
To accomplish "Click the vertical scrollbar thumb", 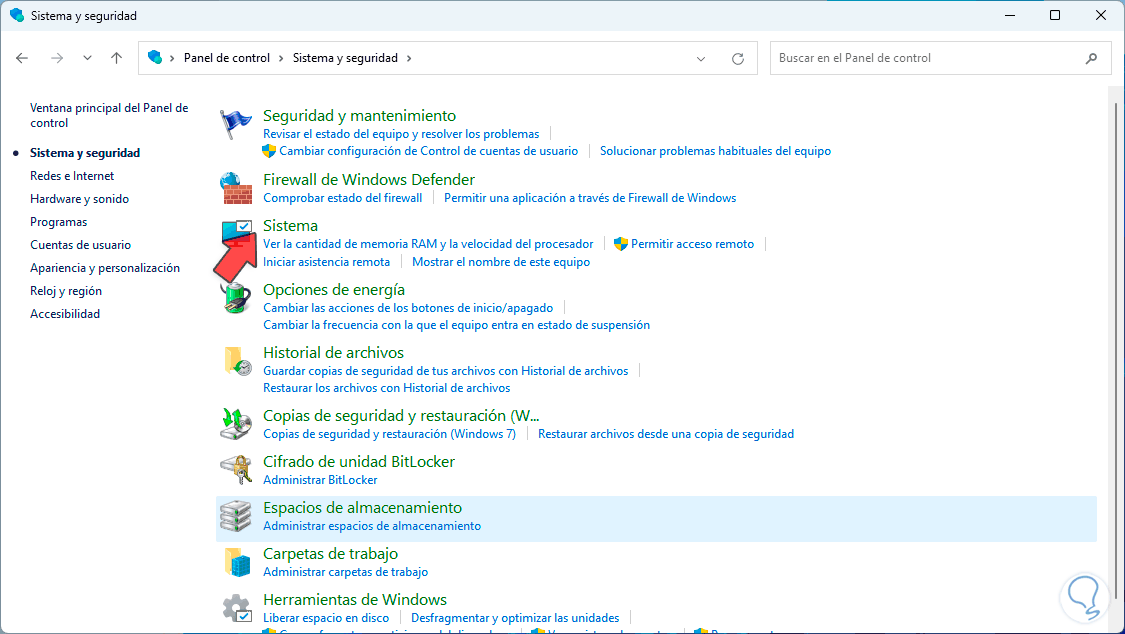I will pos(1116,351).
